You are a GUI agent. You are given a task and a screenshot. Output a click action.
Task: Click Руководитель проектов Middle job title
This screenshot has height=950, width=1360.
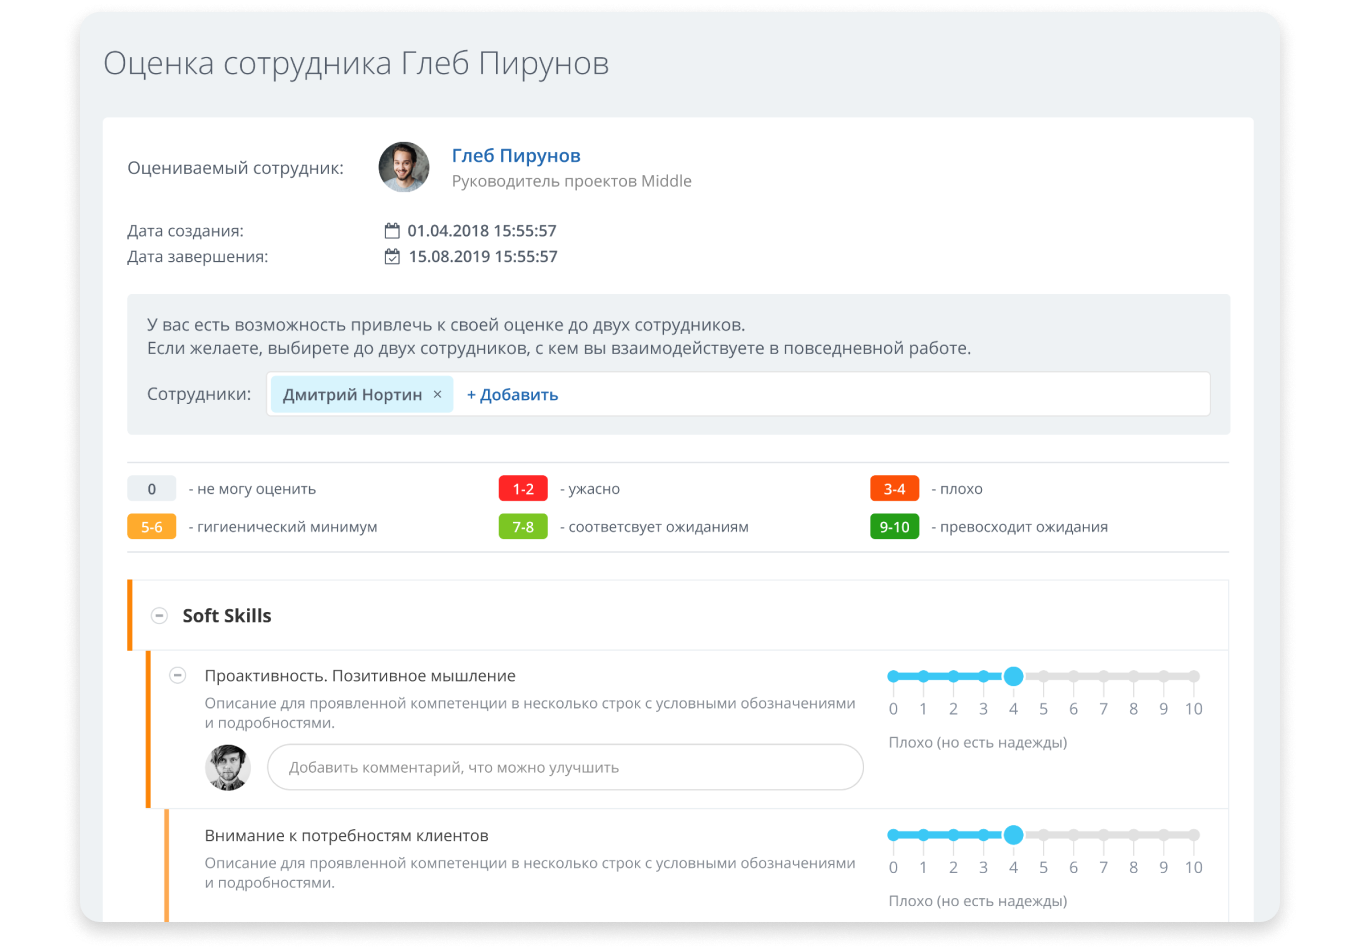tap(572, 181)
